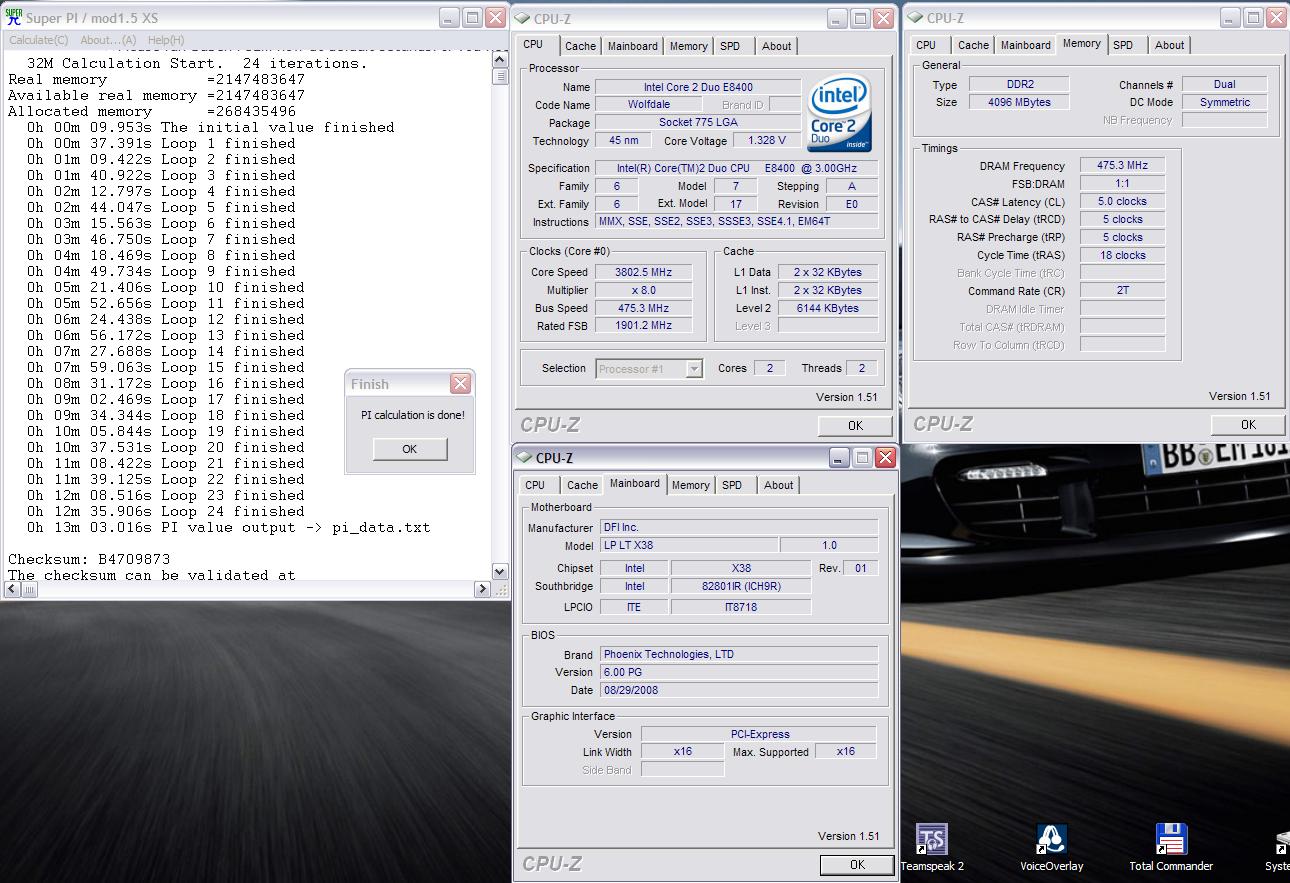Click the Multiplier x 8.0 value

[x=645, y=290]
